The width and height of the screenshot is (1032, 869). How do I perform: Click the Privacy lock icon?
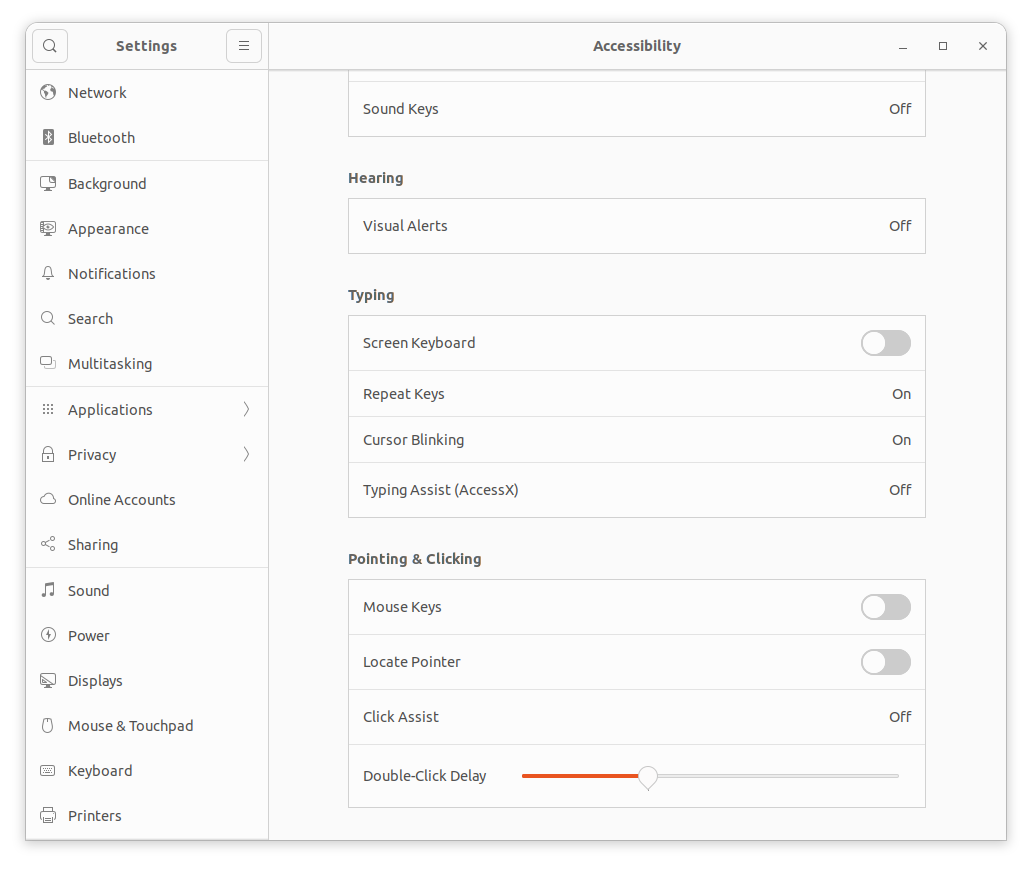(x=48, y=454)
